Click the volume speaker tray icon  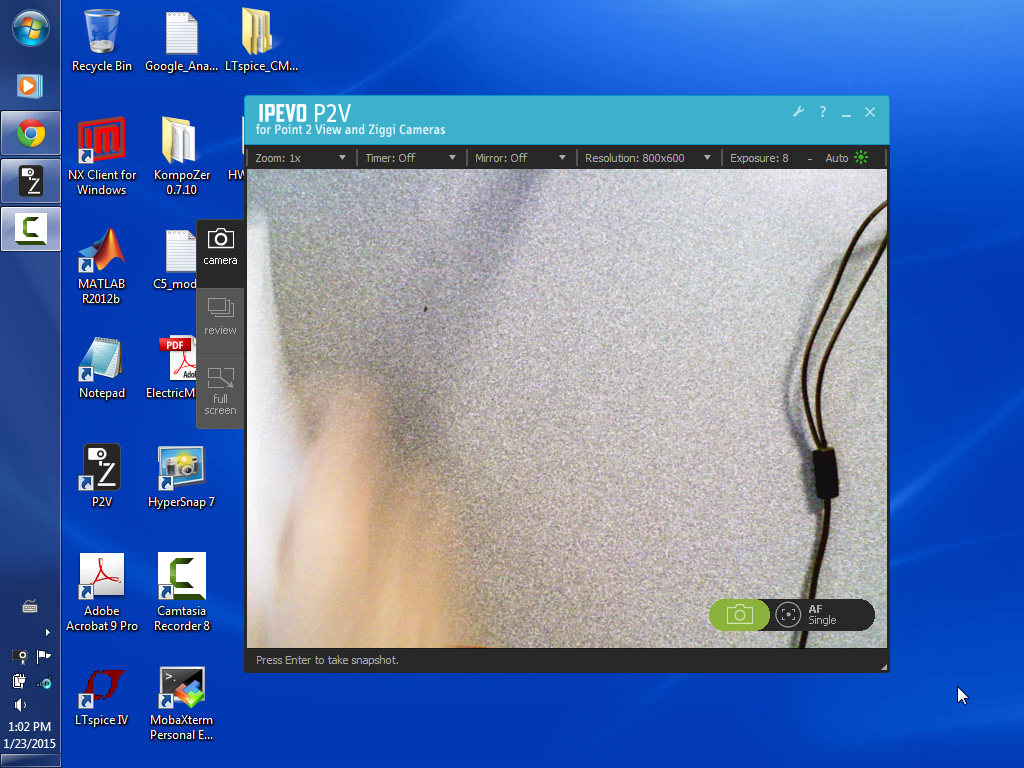pos(20,705)
